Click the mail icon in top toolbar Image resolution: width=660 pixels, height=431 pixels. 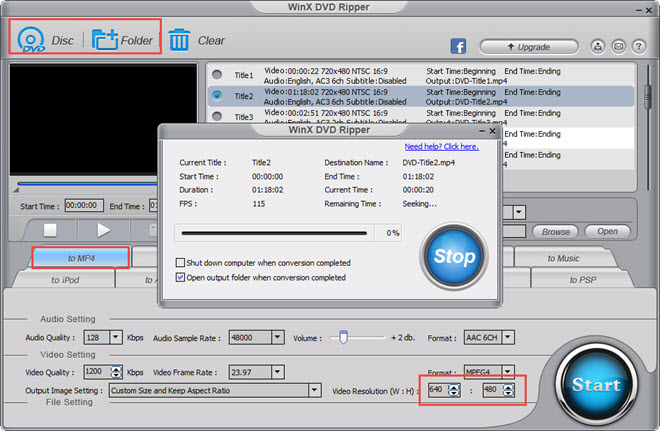coord(619,46)
